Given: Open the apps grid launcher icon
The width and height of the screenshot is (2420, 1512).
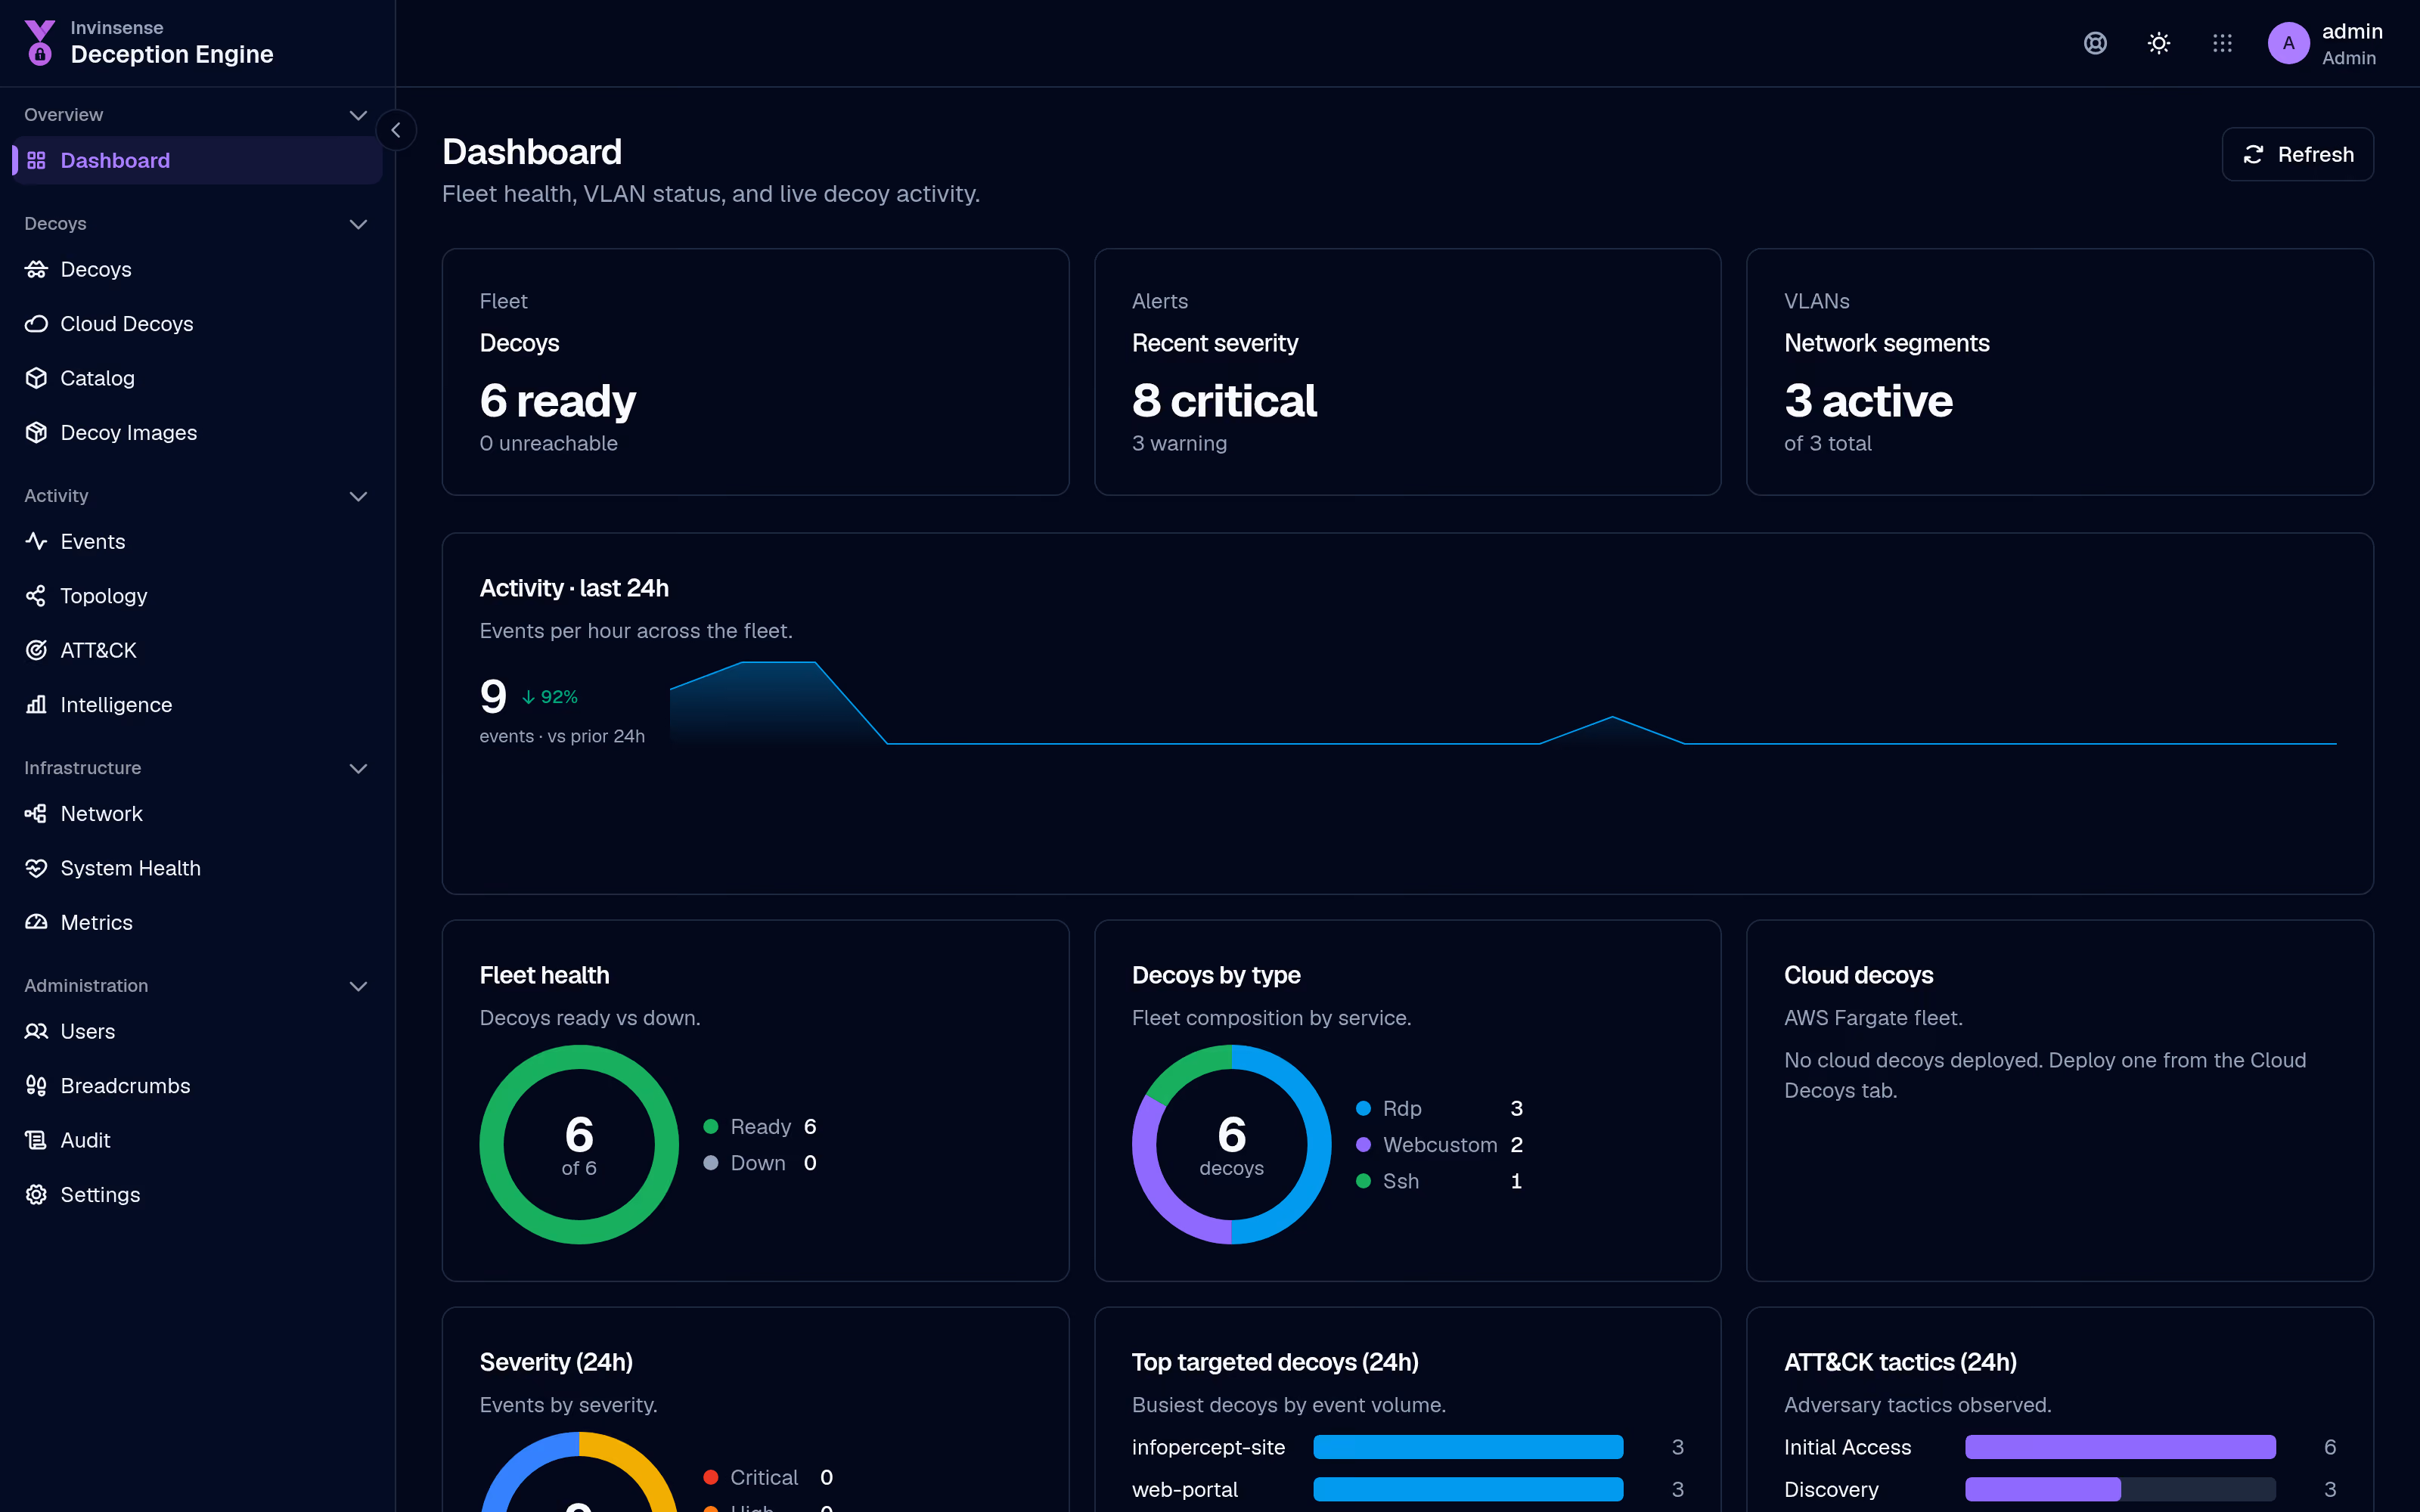Looking at the screenshot, I should (2222, 43).
